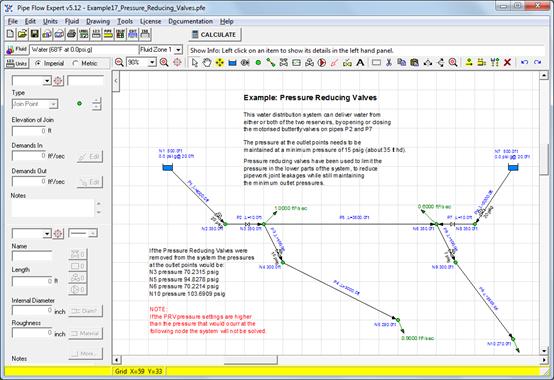Image resolution: width=554 pixels, height=380 pixels.
Task: Pick the letter A text label tool
Action: pos(360,63)
